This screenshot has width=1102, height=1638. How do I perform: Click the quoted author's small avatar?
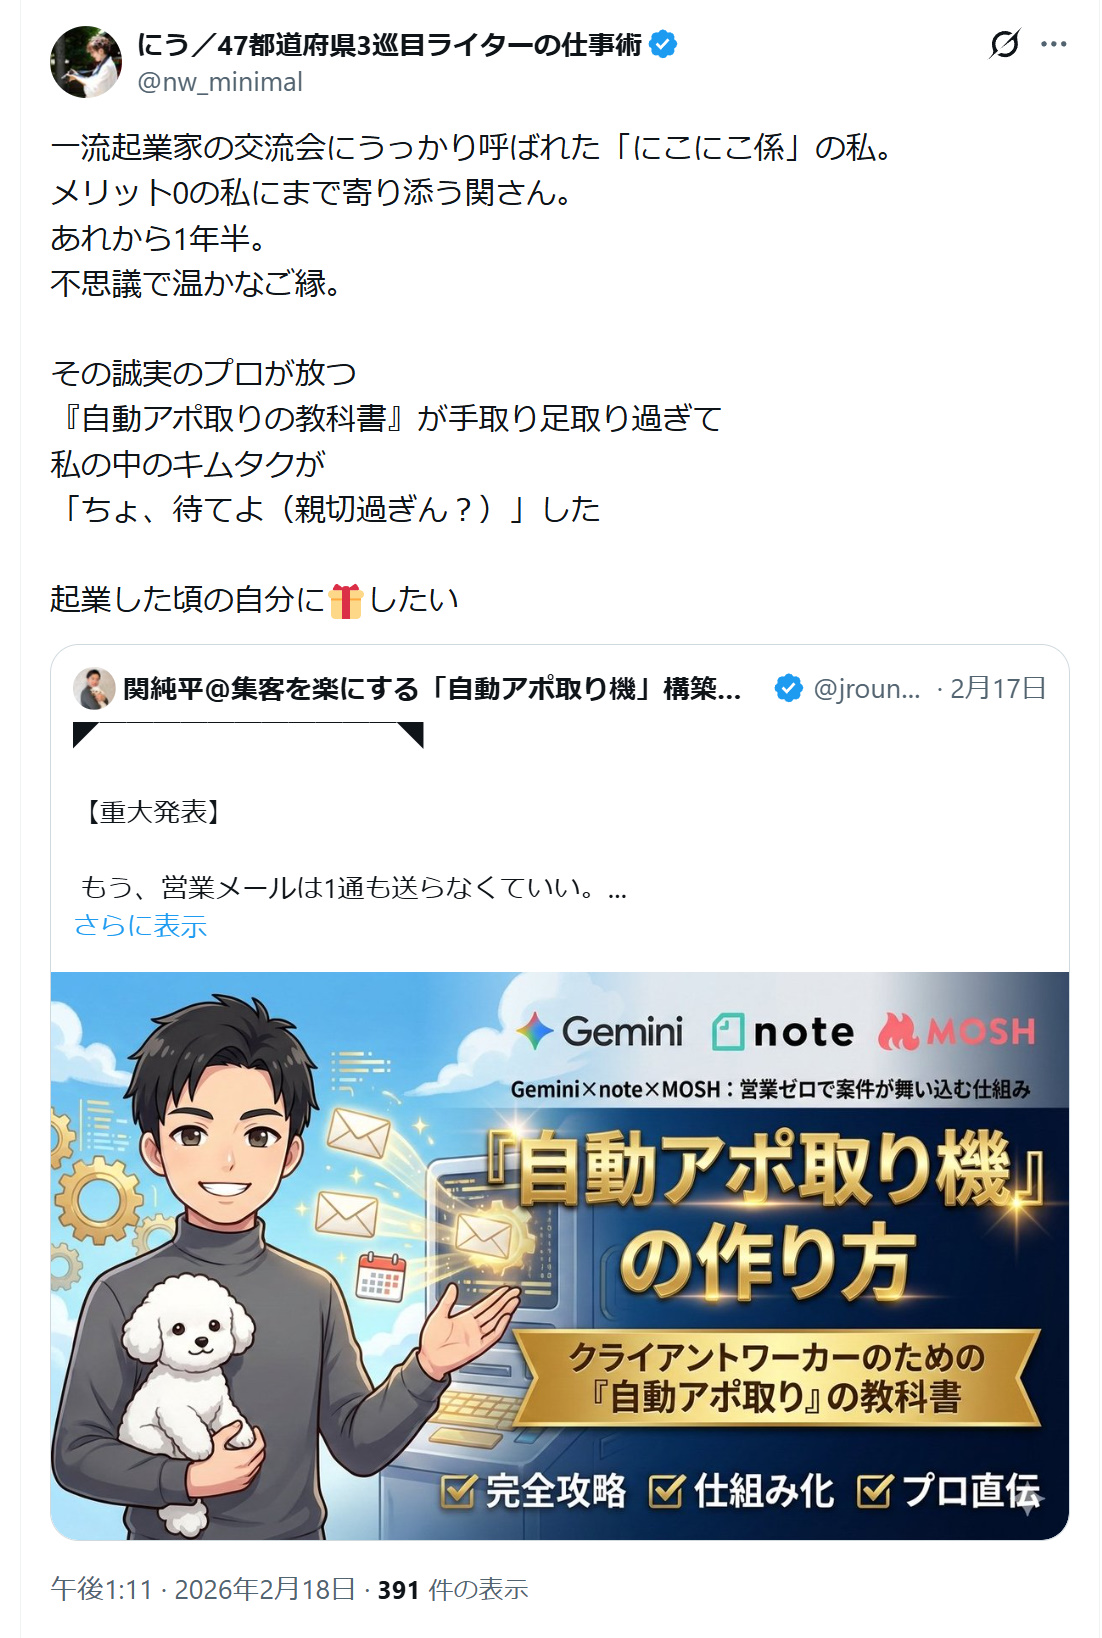coord(94,688)
